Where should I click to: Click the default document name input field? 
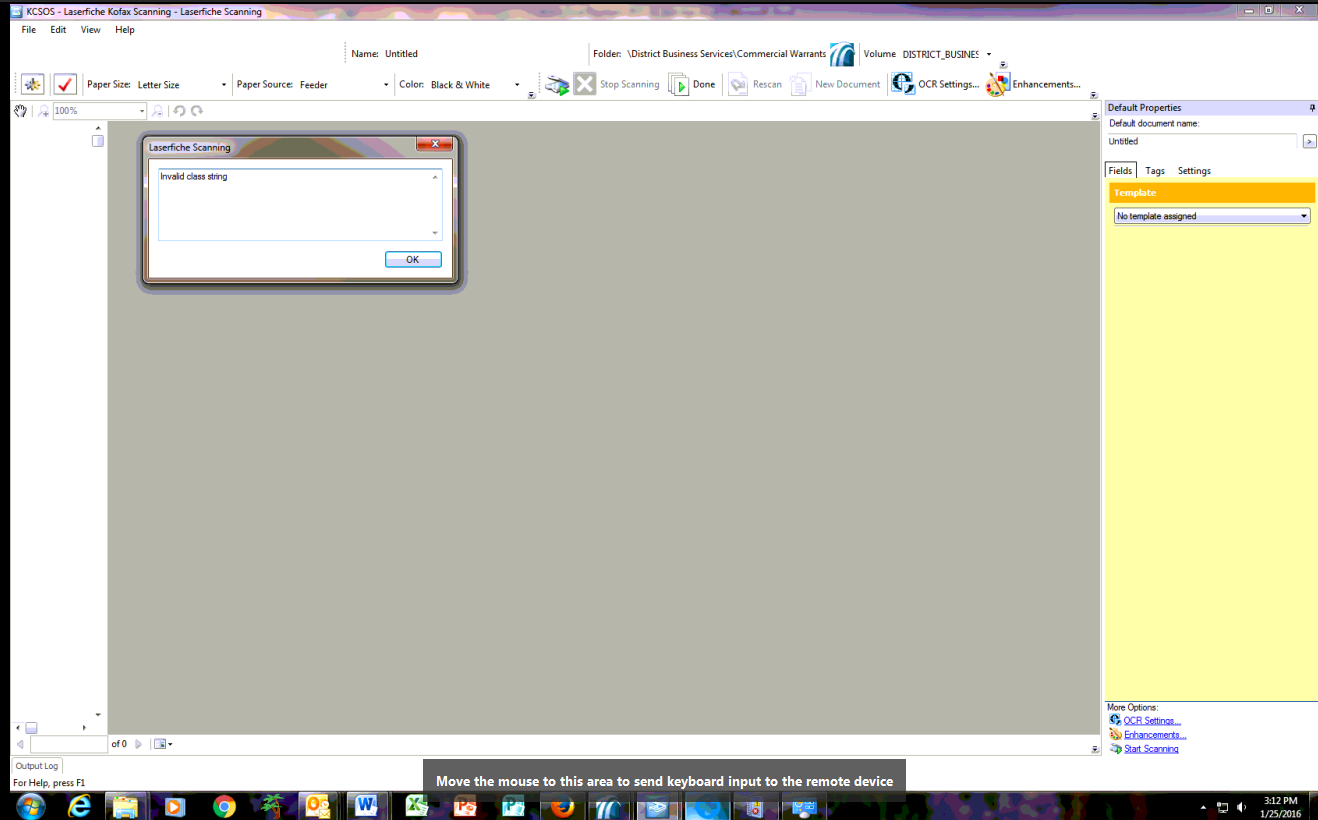click(1202, 142)
